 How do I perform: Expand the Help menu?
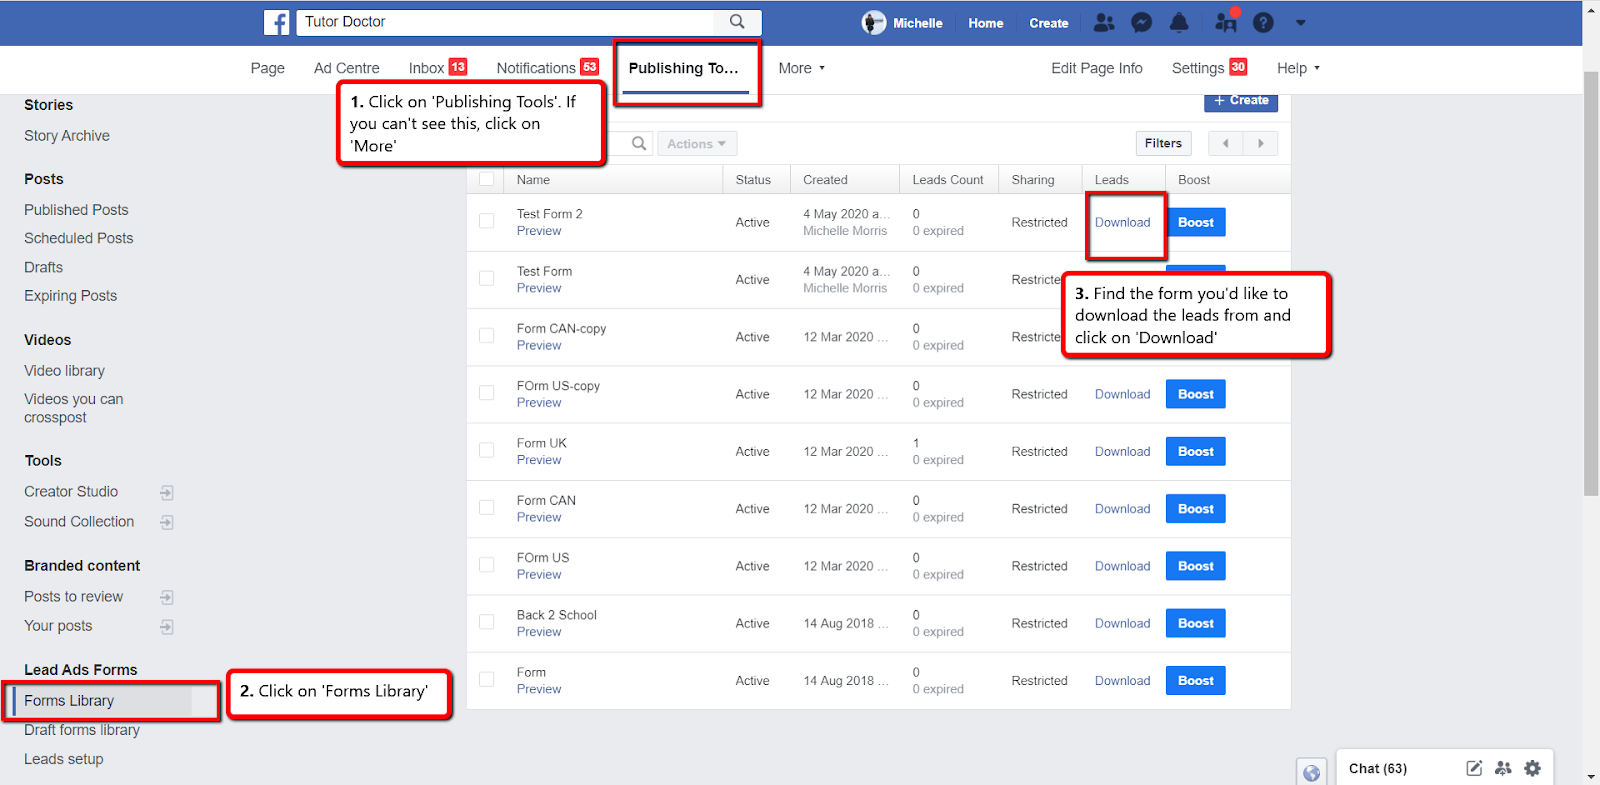[x=1298, y=68]
